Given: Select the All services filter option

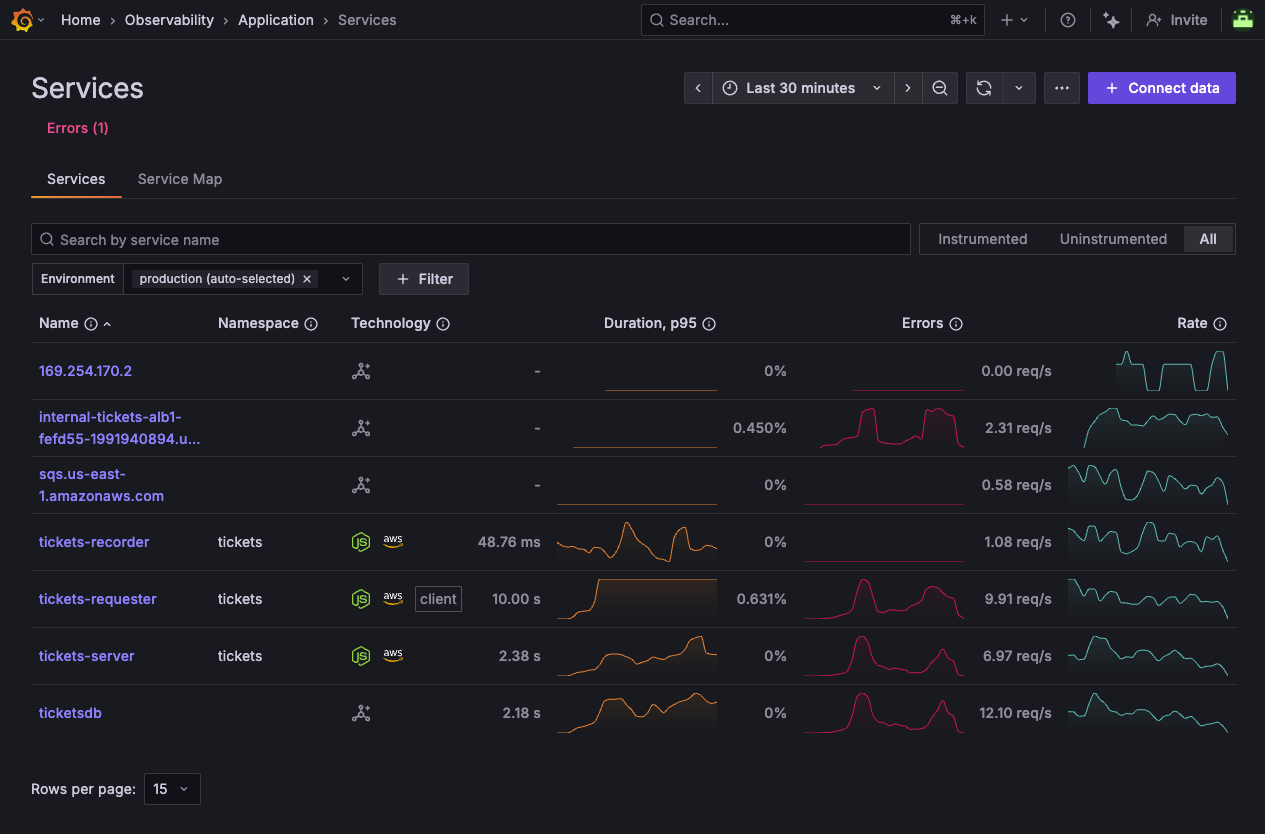Looking at the screenshot, I should [x=1208, y=239].
